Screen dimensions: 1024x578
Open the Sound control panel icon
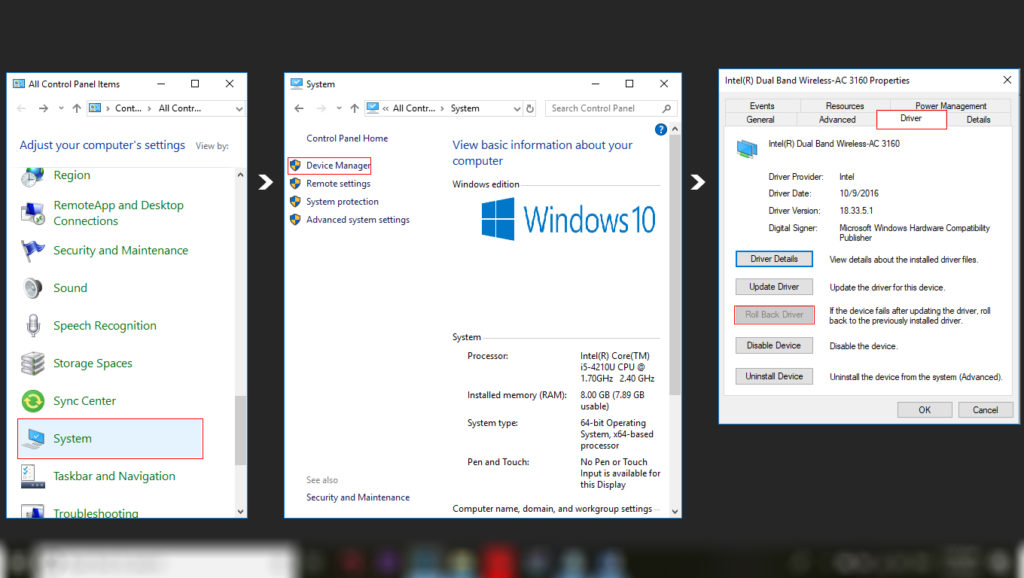click(33, 288)
